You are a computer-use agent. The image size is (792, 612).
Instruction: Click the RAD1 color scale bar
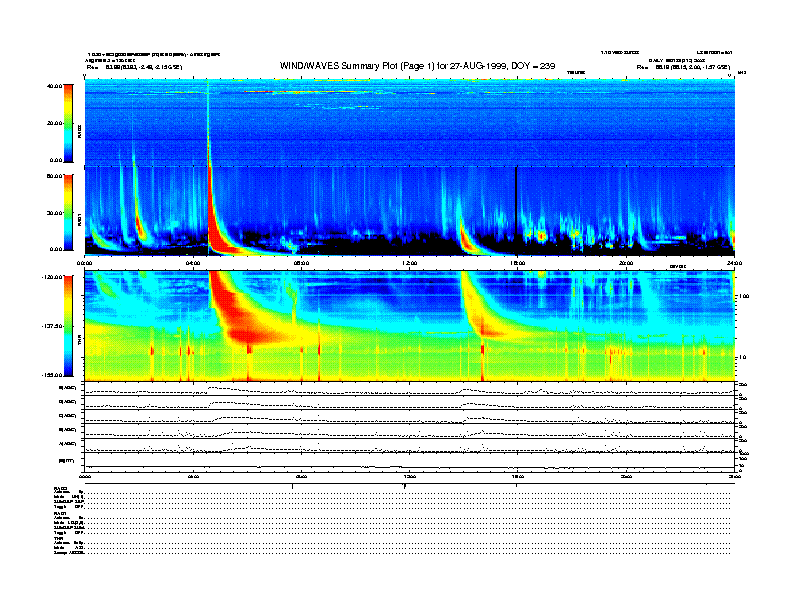pyautogui.click(x=68, y=212)
